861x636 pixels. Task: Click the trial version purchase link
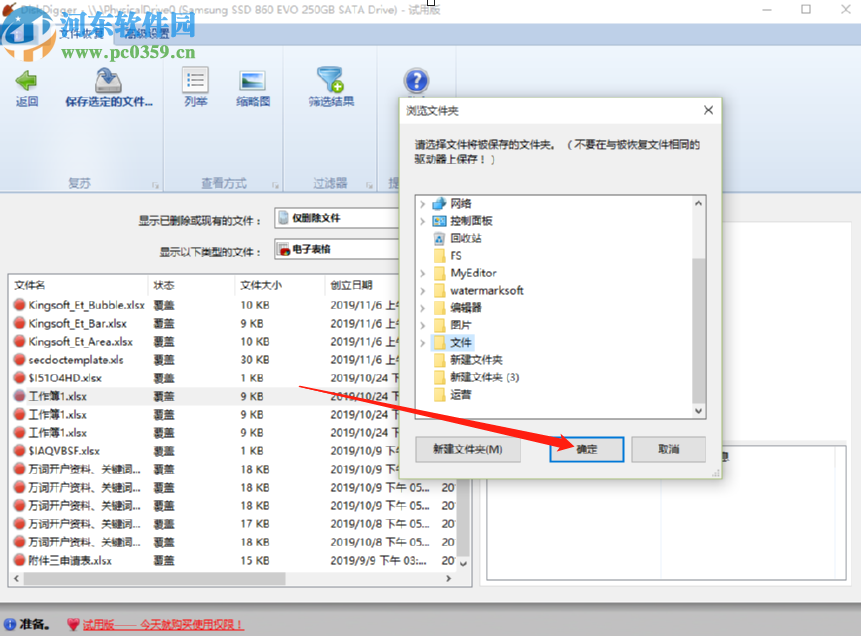(163, 624)
